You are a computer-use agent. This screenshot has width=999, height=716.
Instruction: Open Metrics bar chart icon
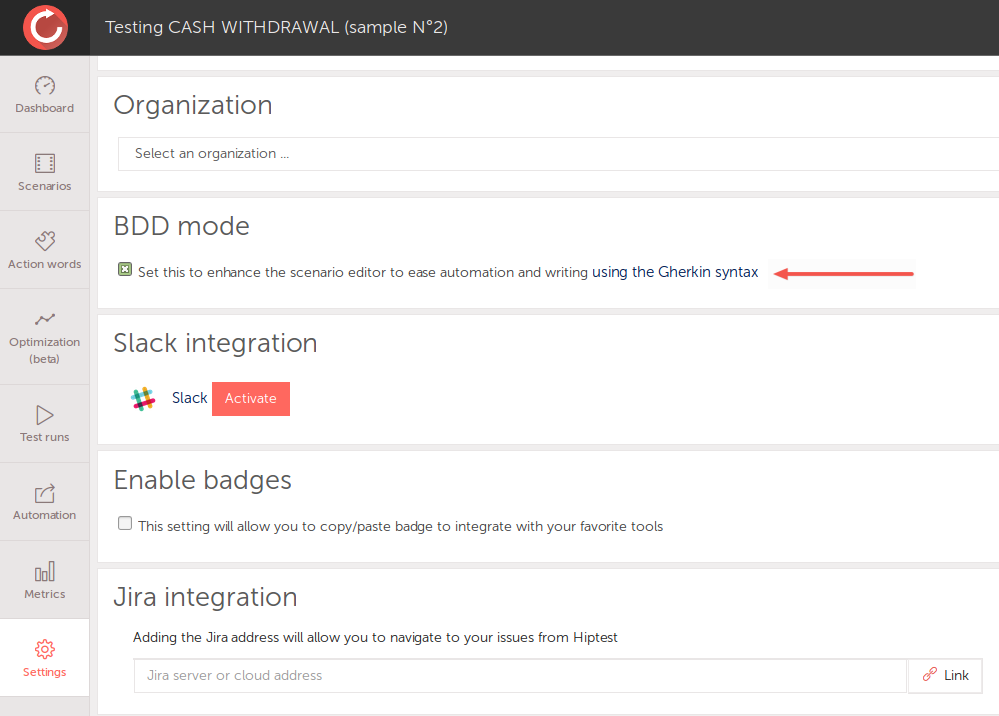[x=45, y=571]
